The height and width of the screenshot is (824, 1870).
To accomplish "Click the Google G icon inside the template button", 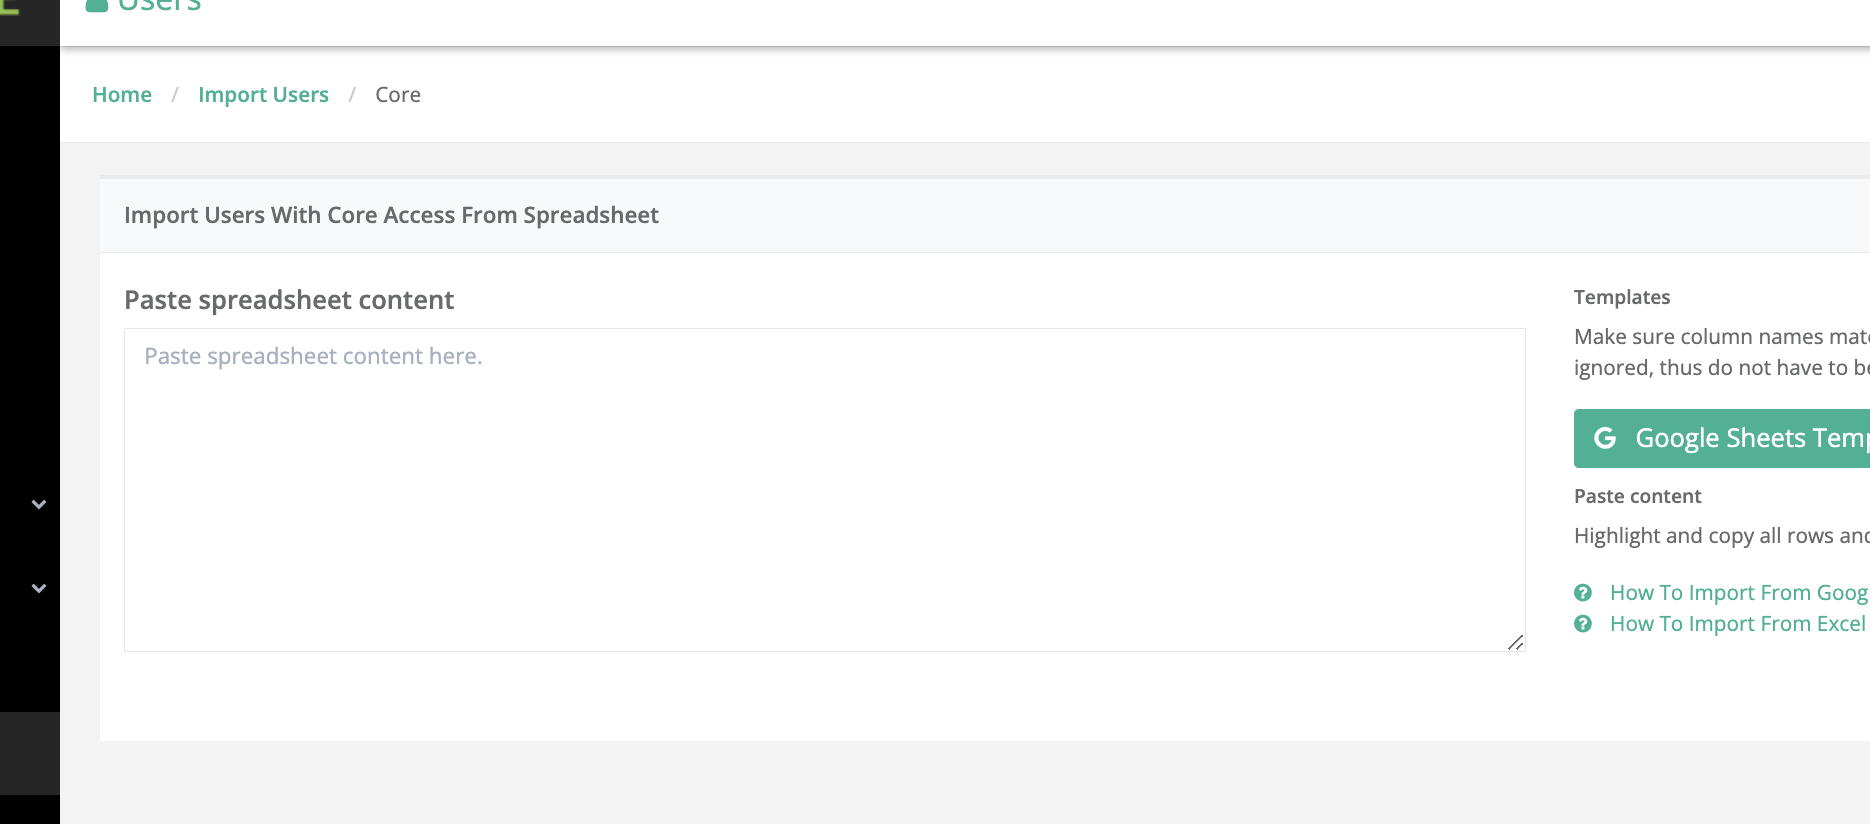I will [x=1605, y=438].
